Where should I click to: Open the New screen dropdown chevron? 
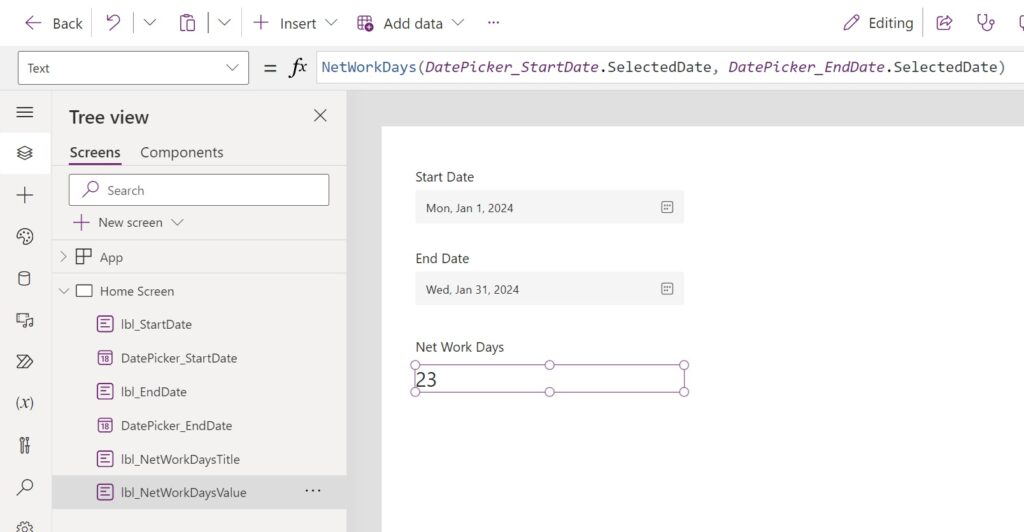tap(177, 223)
